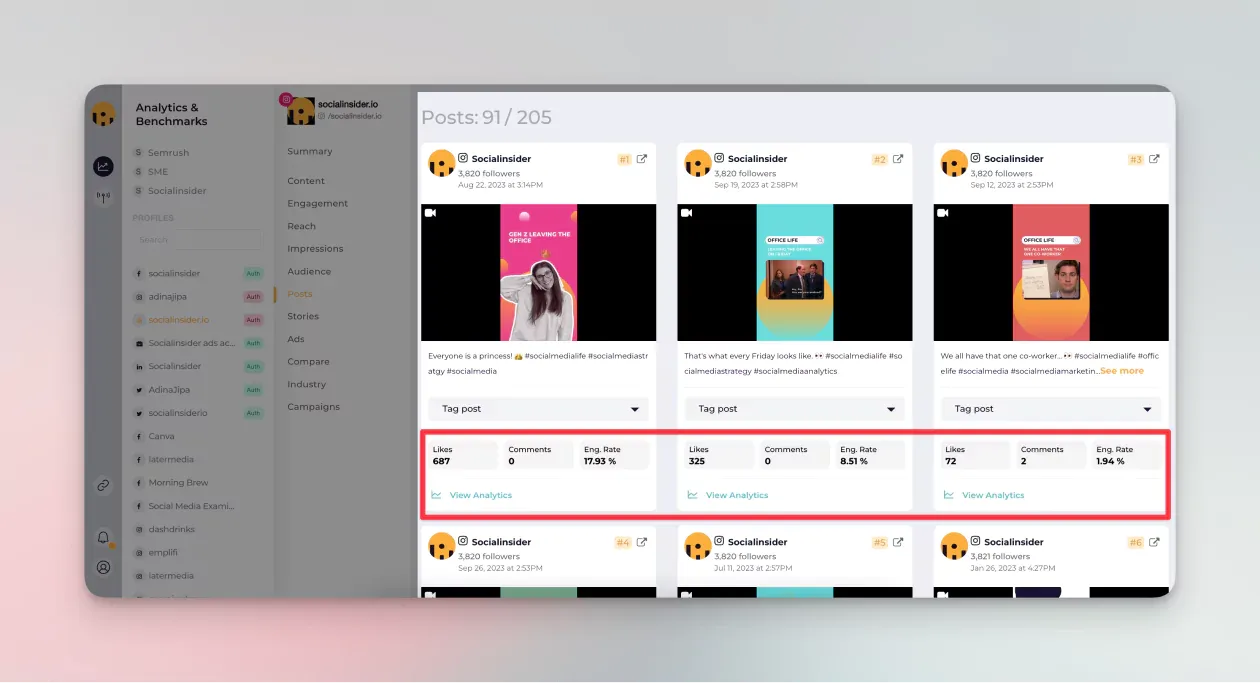
Task: Expand the Tag post dropdown on post #2
Action: tap(794, 409)
